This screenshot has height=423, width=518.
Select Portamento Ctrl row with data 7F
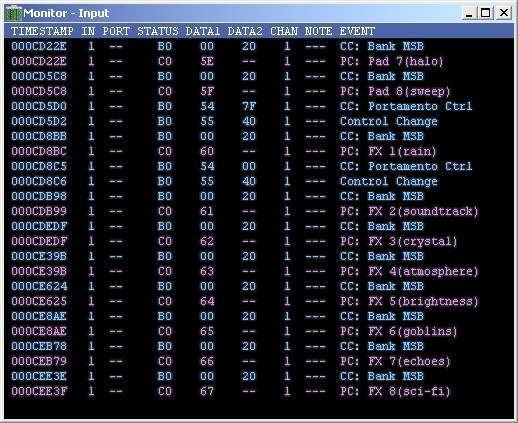pos(259,106)
